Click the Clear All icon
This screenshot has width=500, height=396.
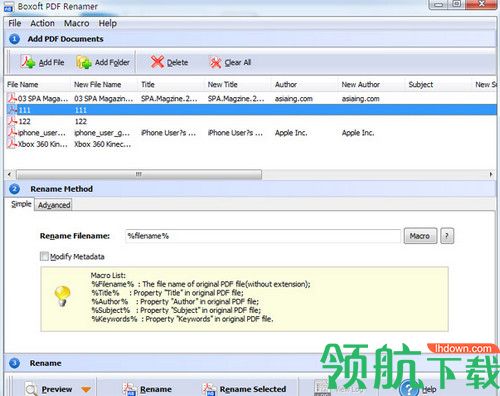(x=215, y=62)
